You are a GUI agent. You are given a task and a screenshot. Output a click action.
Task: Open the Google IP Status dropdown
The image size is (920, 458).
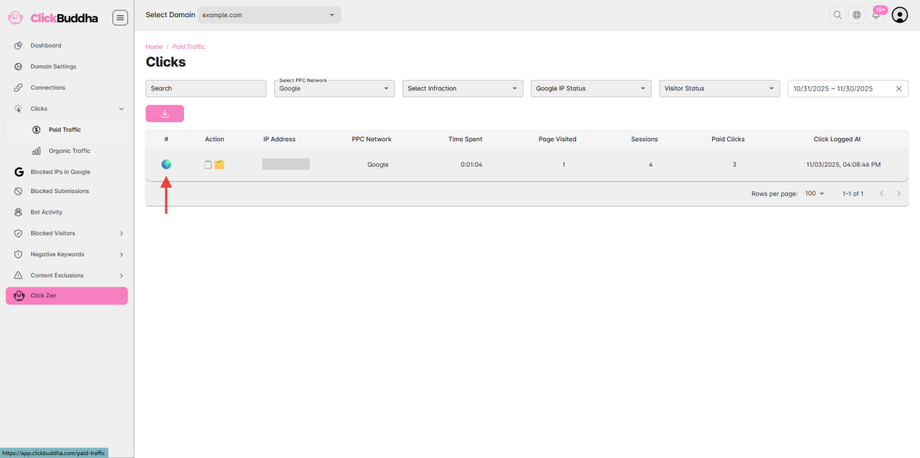[x=591, y=89]
